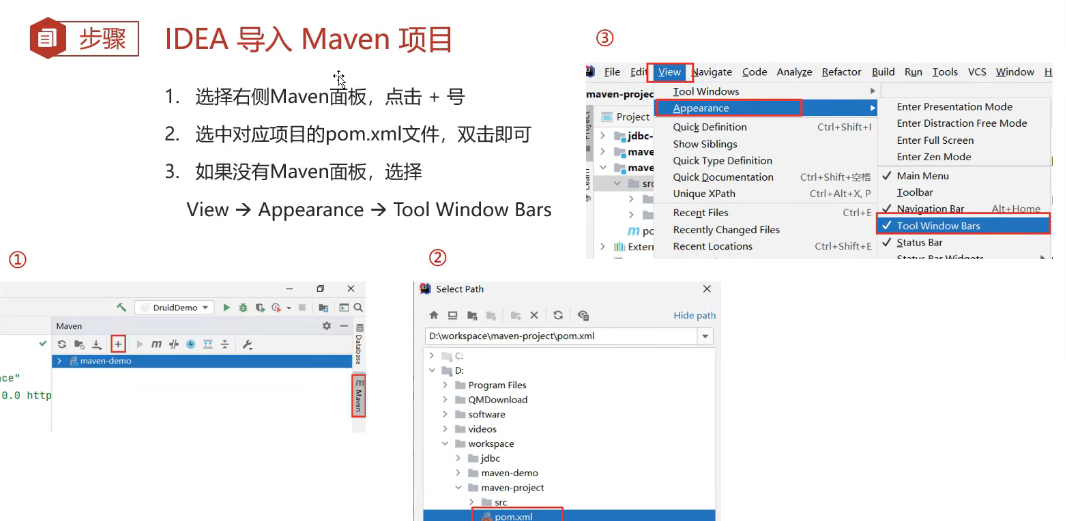The image size is (1066, 521).
Task: Open Maven Settings wrench icon
Action: [247, 344]
